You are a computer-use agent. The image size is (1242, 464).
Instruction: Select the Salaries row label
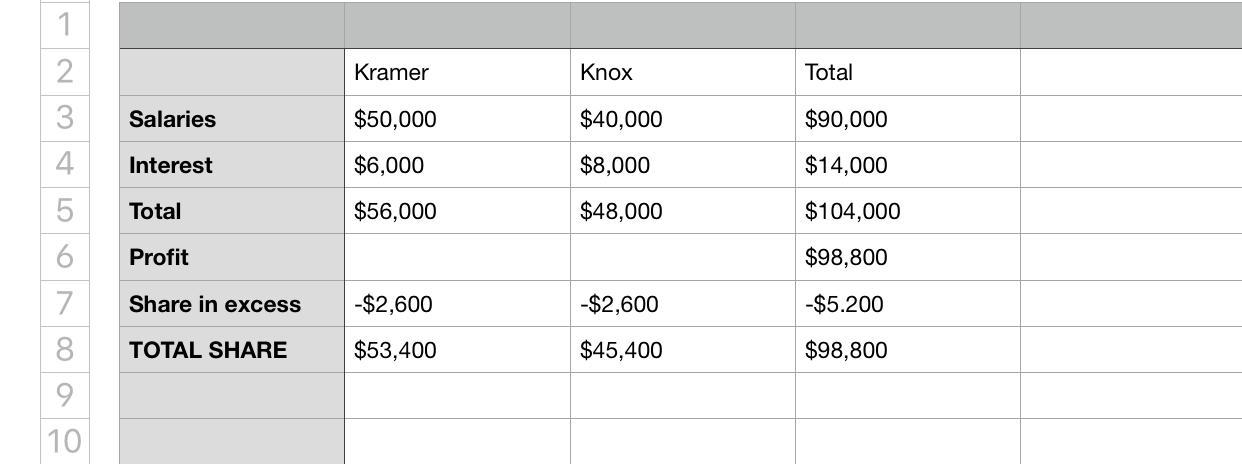tap(232, 119)
